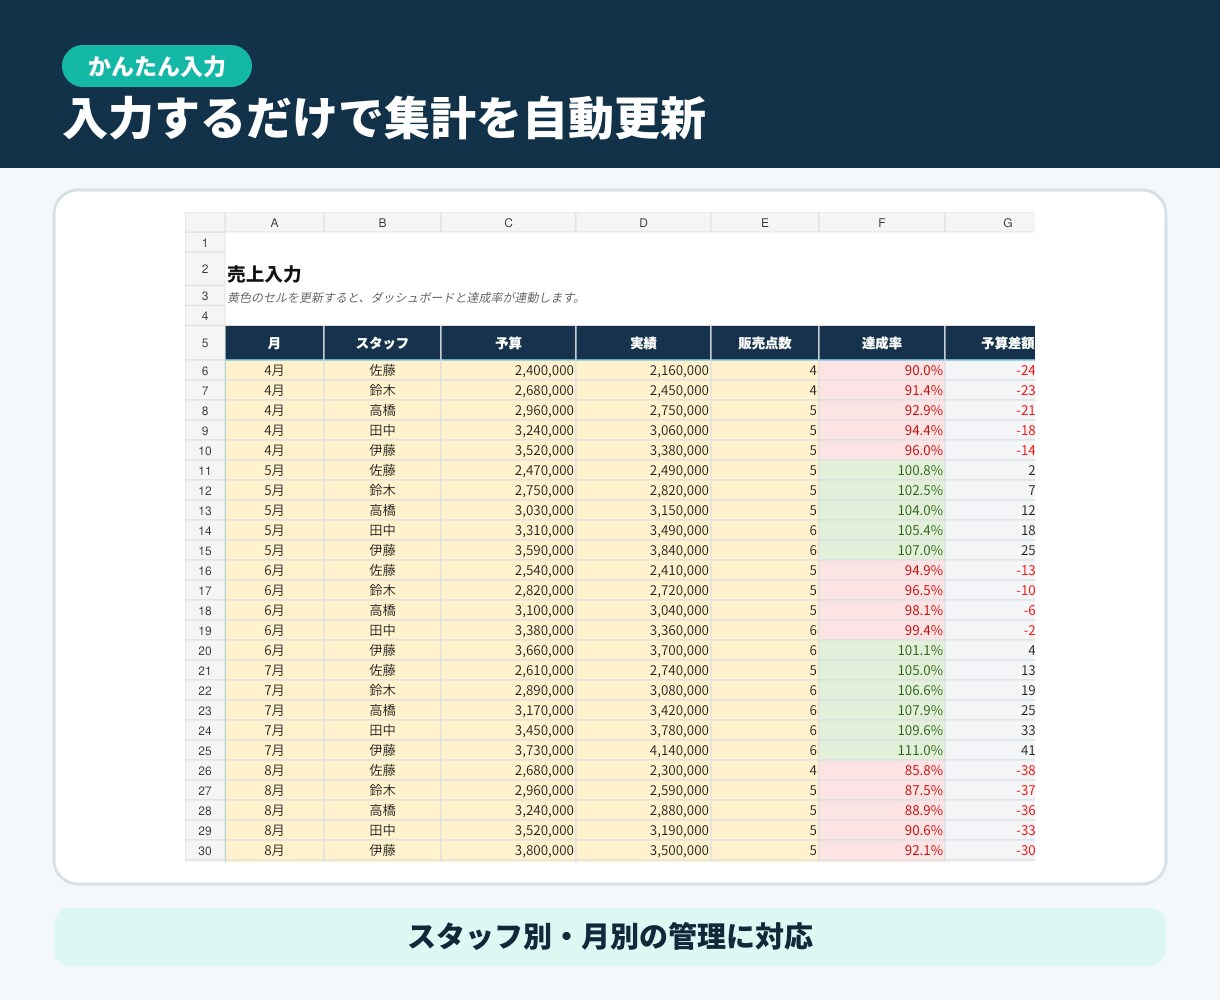Click the 月 table header cell
This screenshot has width=1220, height=1000.
tap(274, 343)
